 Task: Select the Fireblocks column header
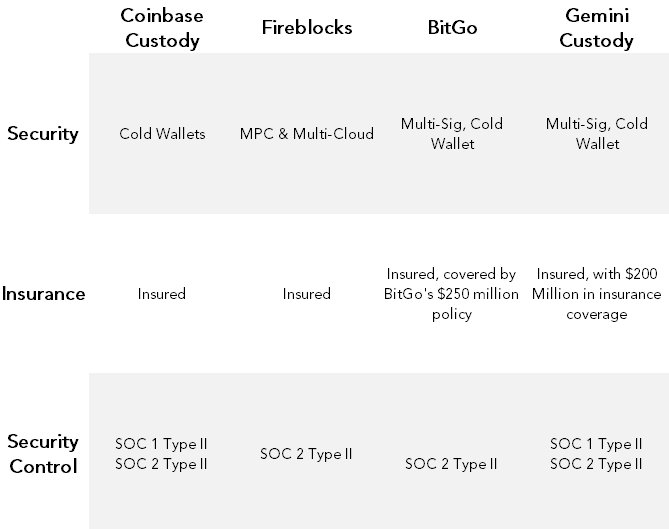pos(306,27)
